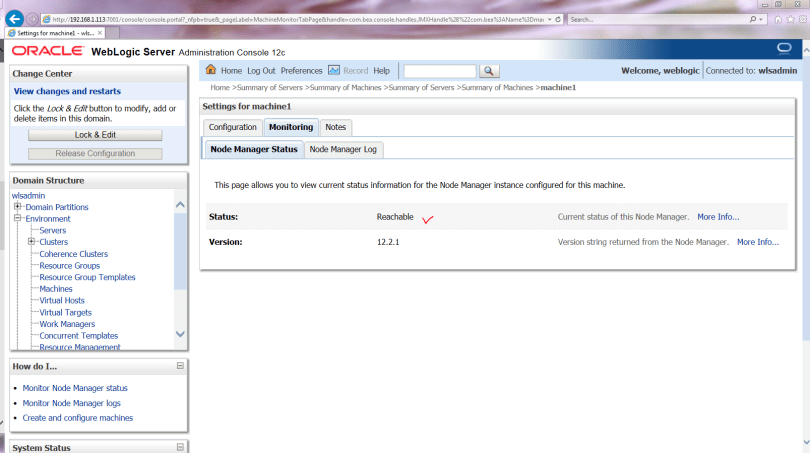The height and width of the screenshot is (453, 810).
Task: Click browser address bar URL
Action: 297,19
